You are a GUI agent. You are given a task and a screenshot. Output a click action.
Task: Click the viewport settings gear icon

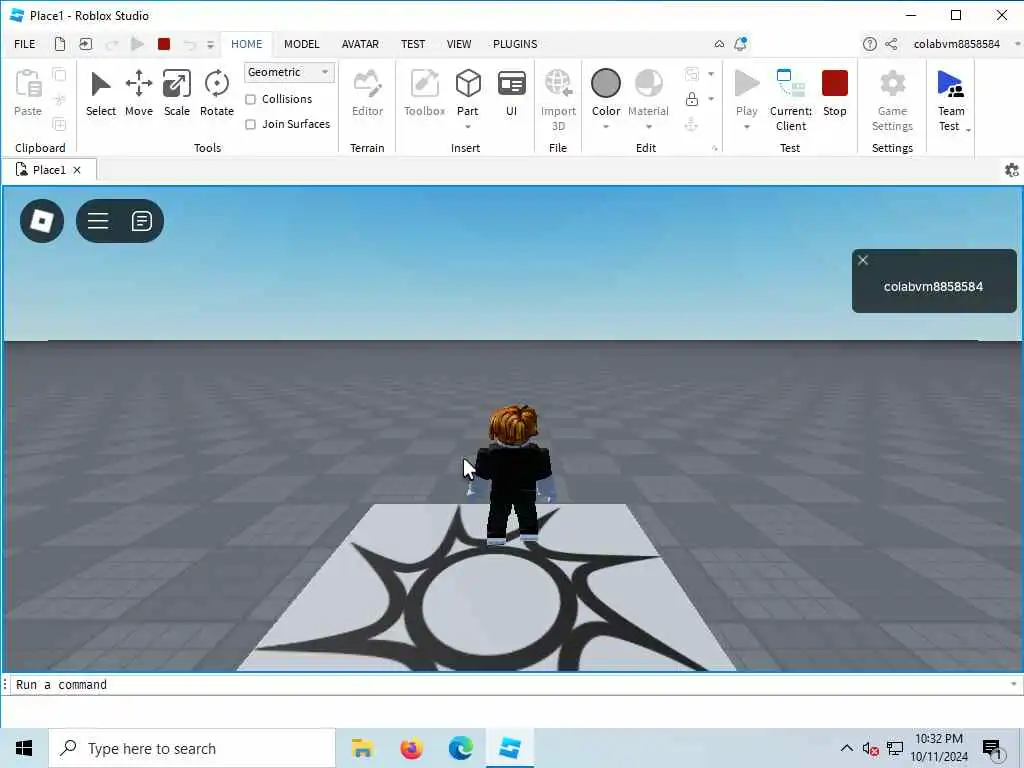click(x=1012, y=170)
